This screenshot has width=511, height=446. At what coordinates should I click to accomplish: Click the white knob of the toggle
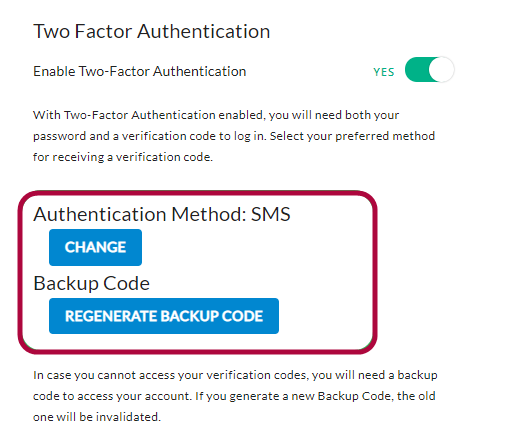[441, 70]
